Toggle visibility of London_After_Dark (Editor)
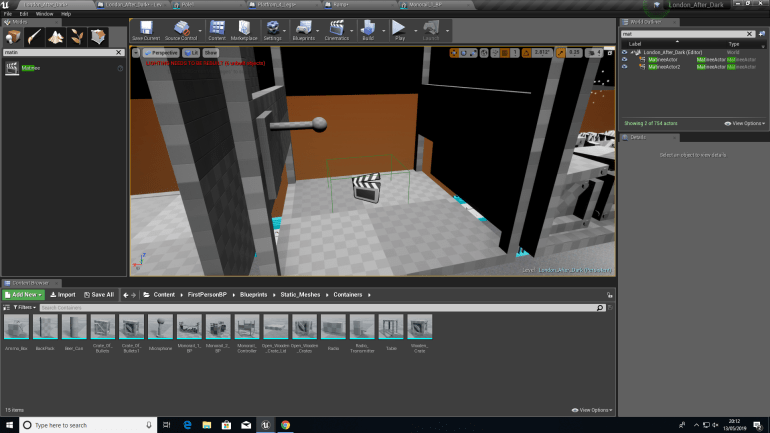 pyautogui.click(x=625, y=52)
